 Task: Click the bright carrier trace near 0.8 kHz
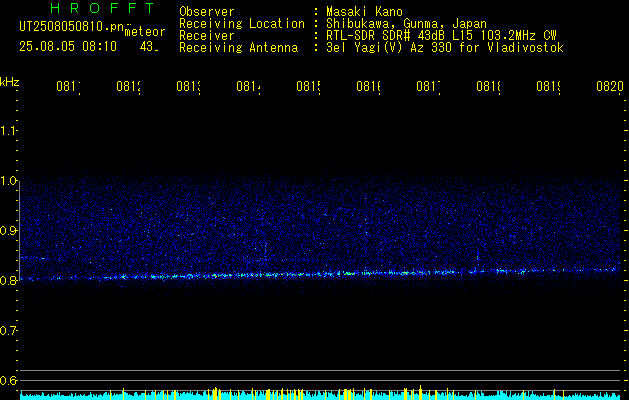pyautogui.click(x=319, y=274)
